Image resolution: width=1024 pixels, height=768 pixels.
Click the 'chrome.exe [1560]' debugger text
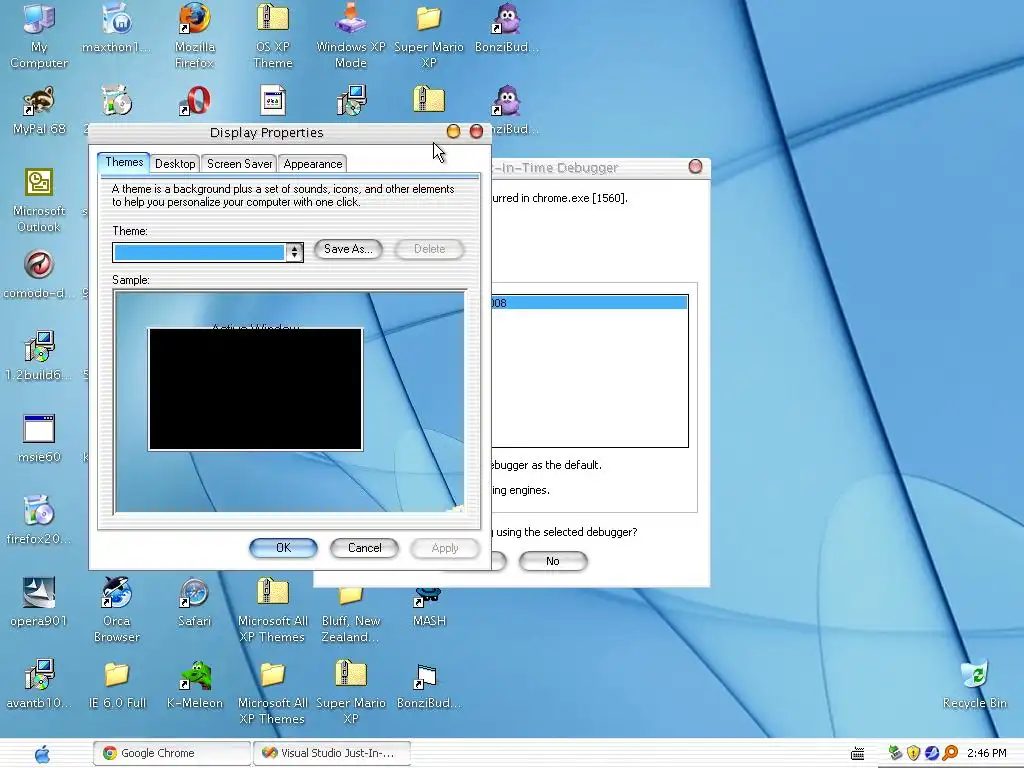pos(579,198)
